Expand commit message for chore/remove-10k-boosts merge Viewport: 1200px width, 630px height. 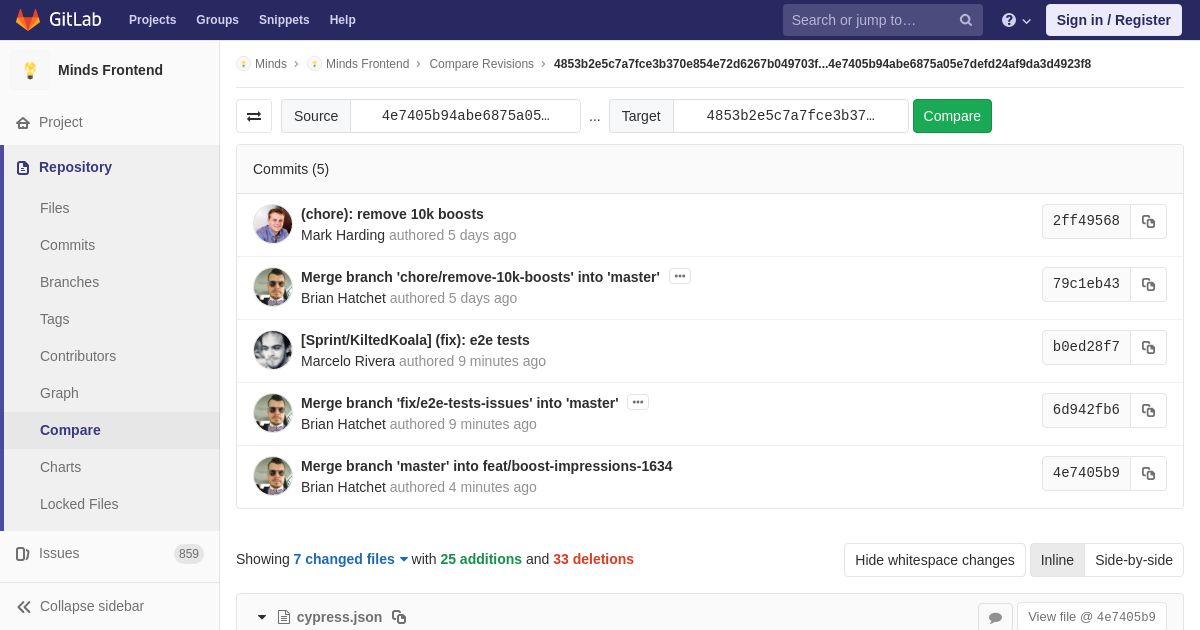[x=680, y=276]
